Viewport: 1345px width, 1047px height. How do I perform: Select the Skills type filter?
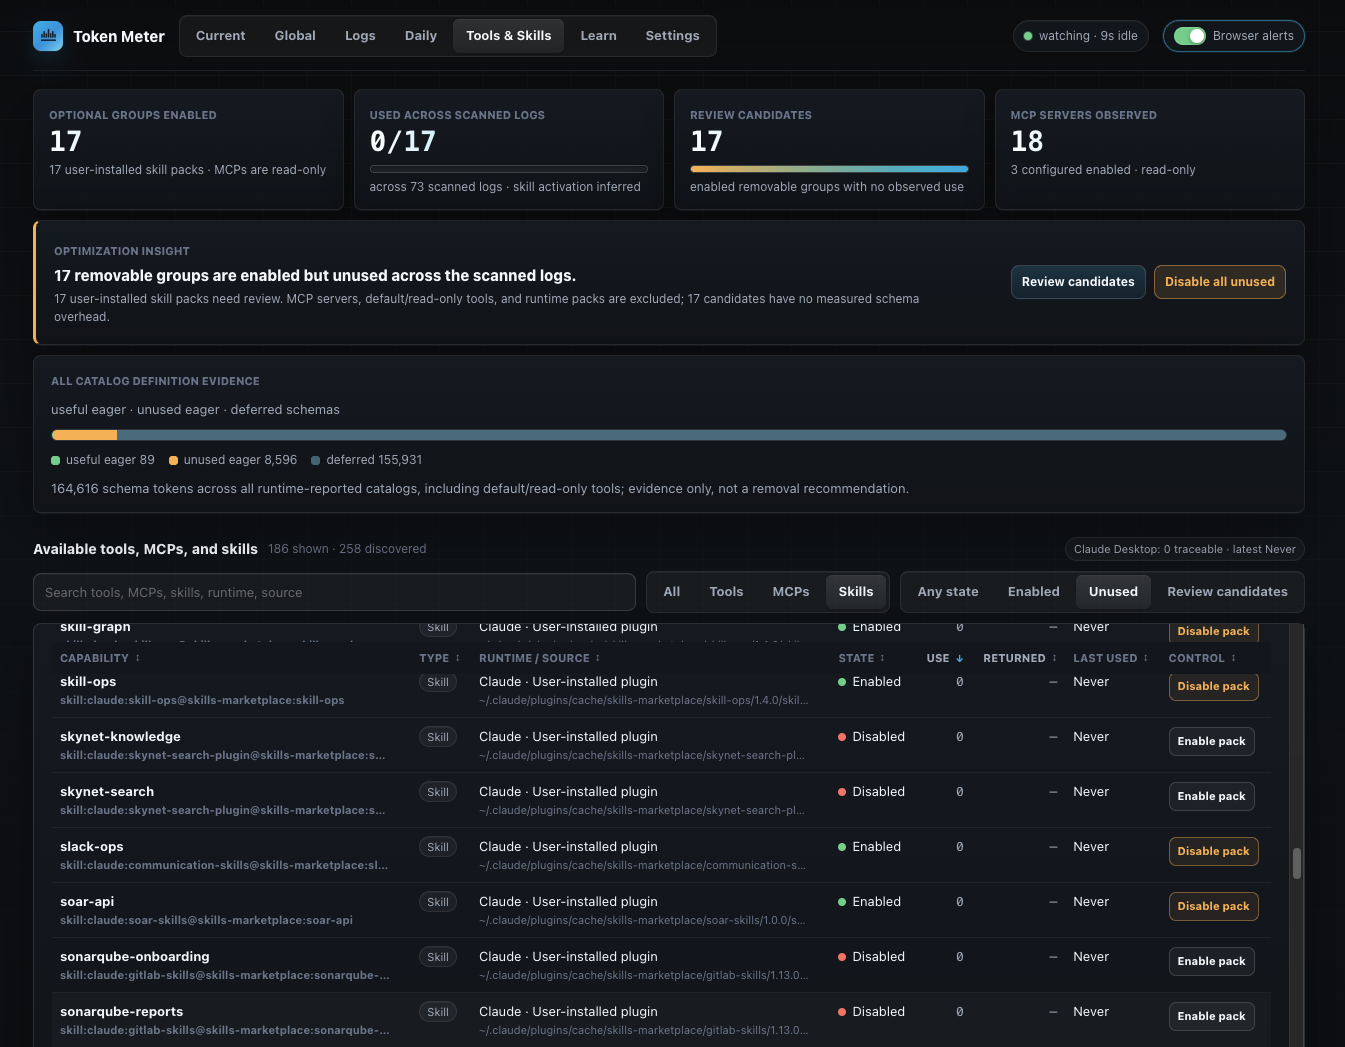856,592
